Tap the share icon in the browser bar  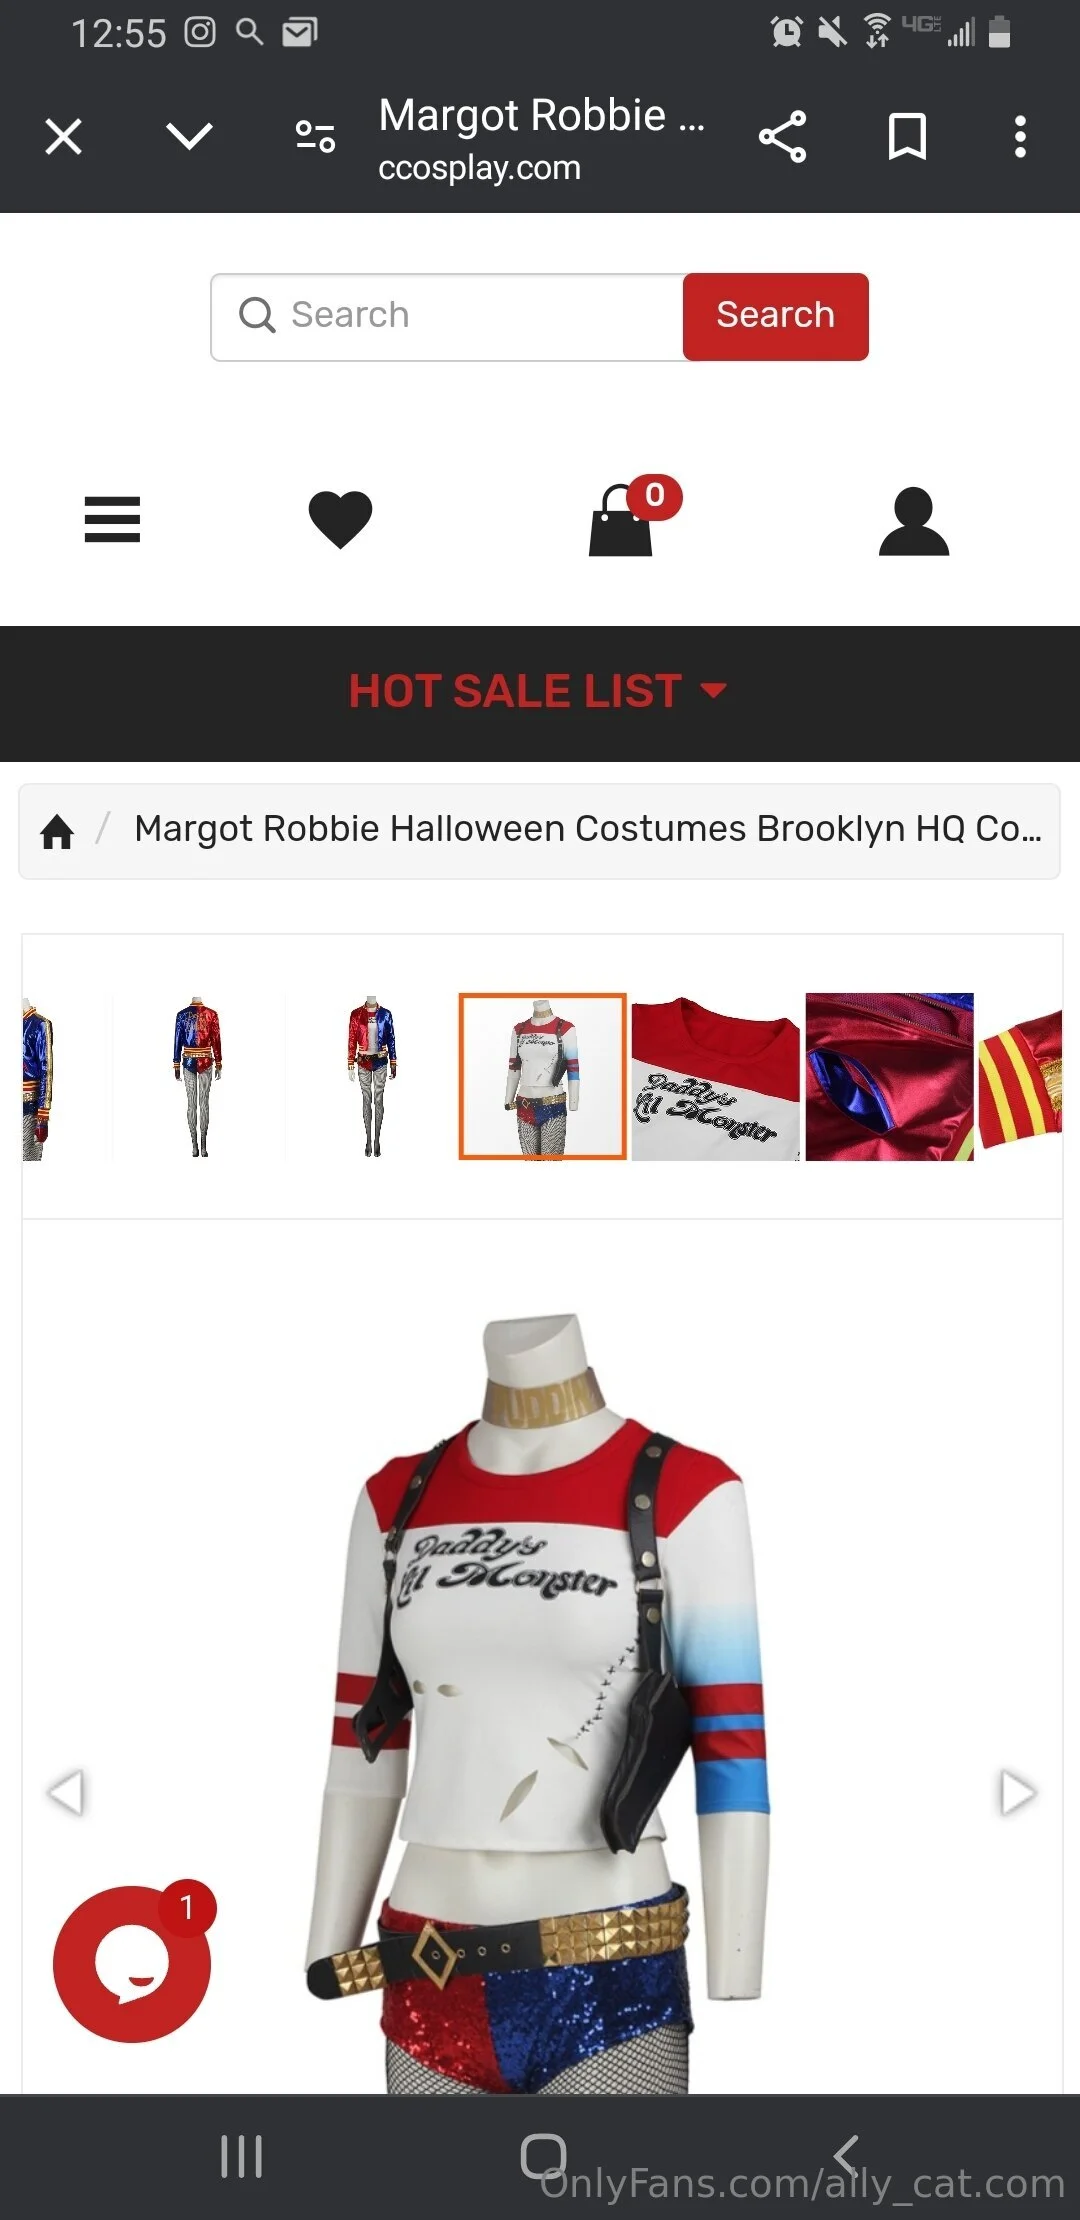(x=783, y=137)
